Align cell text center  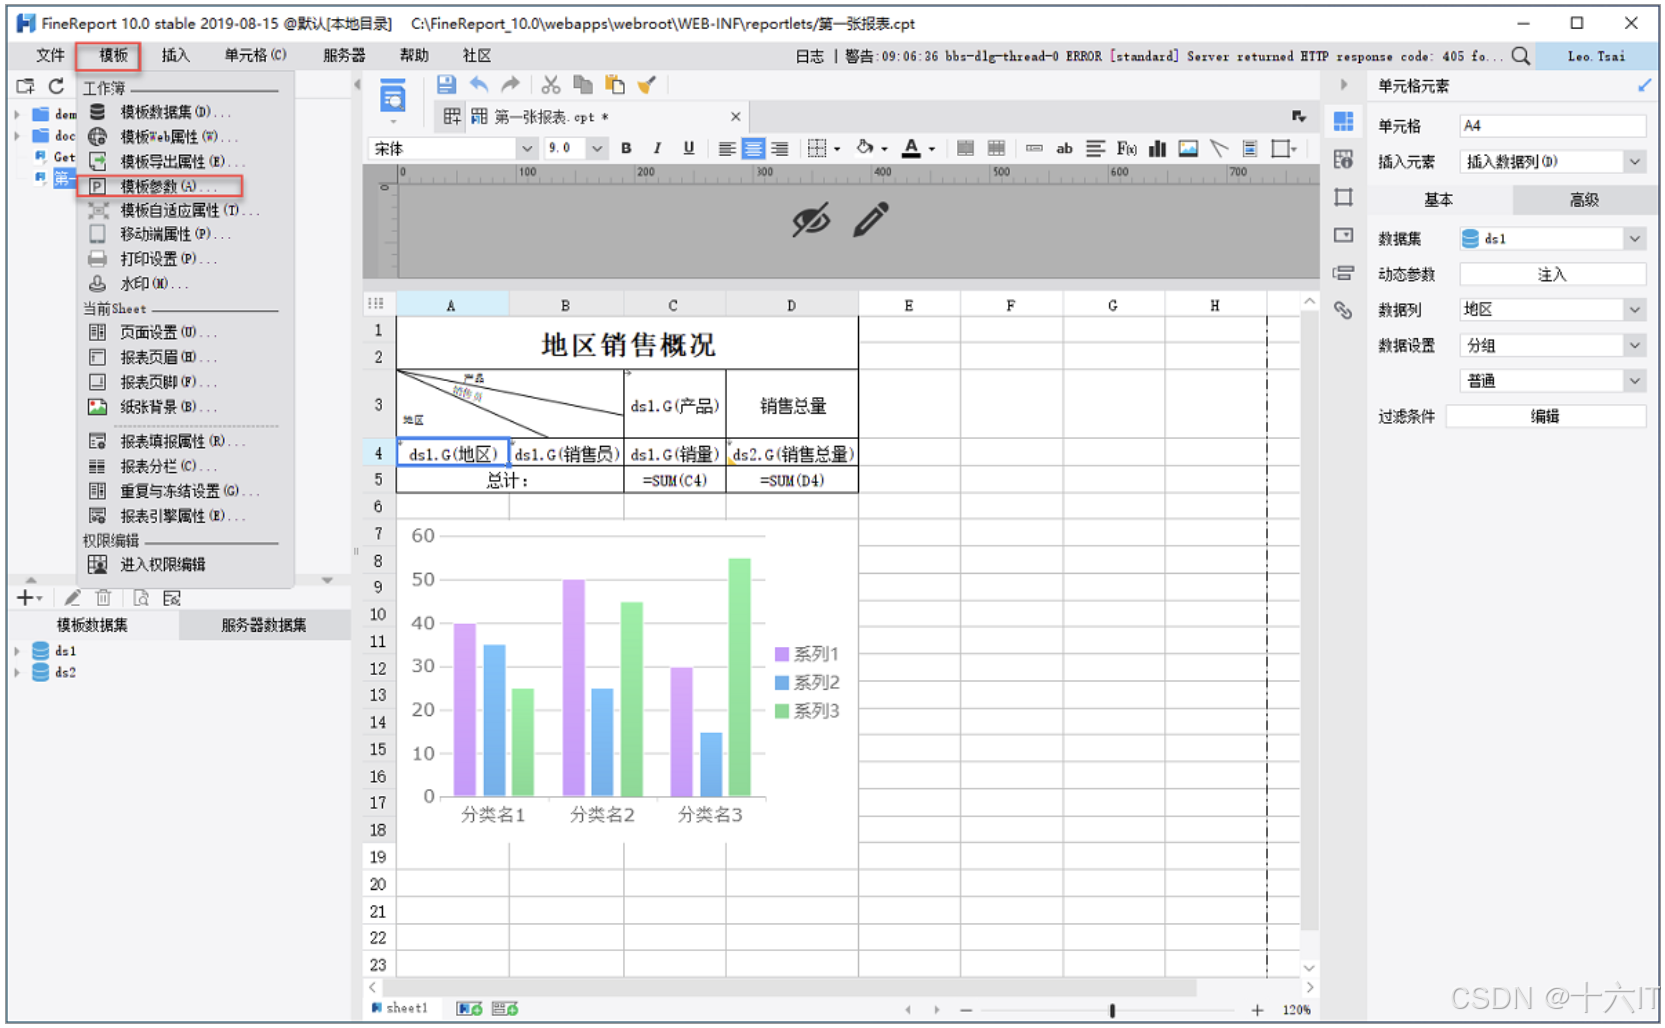click(x=753, y=149)
